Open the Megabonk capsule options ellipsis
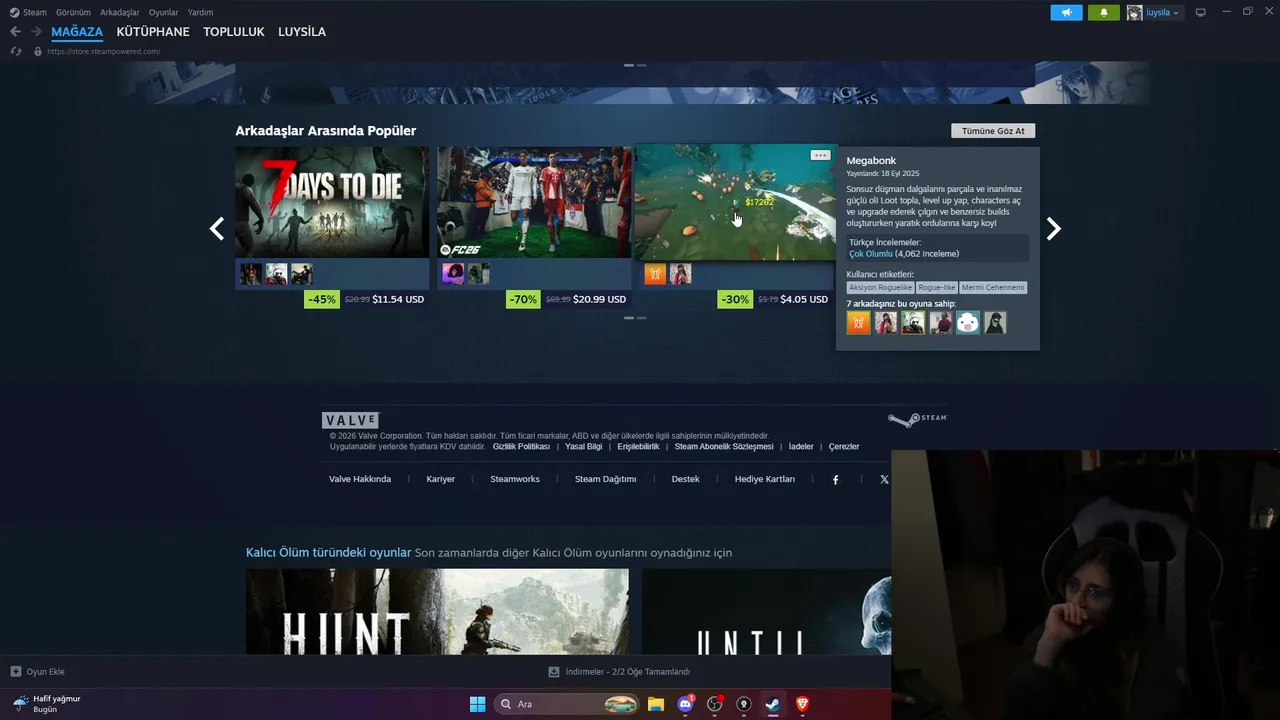Viewport: 1280px width, 720px height. point(820,155)
